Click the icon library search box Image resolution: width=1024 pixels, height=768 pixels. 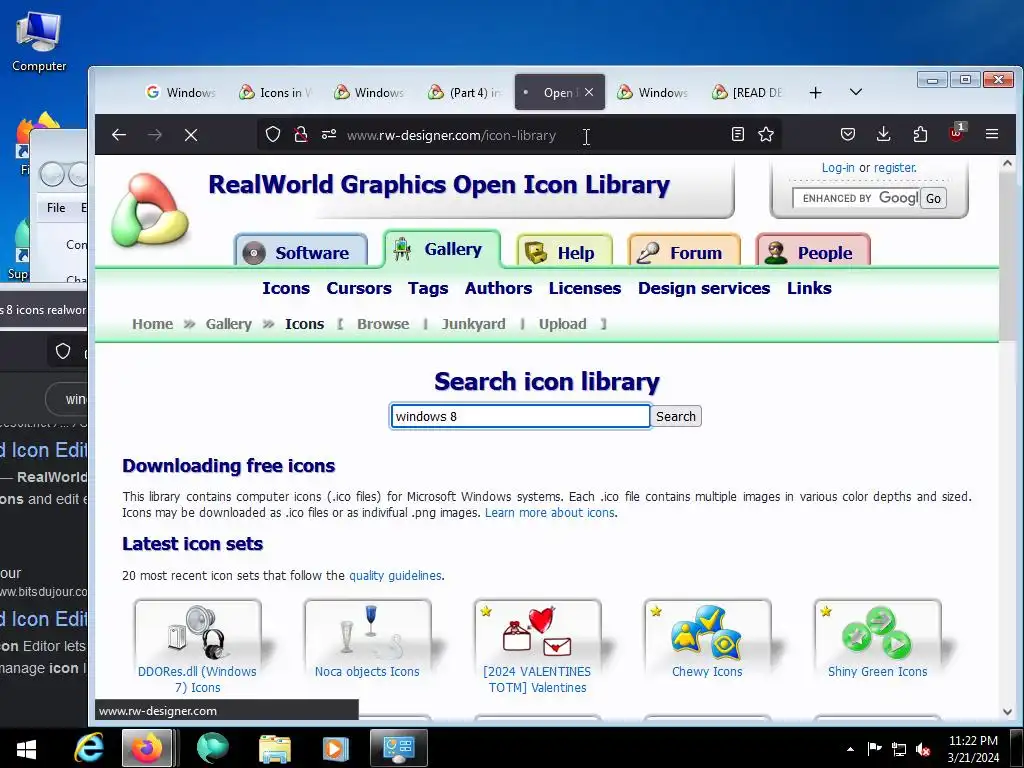point(520,416)
